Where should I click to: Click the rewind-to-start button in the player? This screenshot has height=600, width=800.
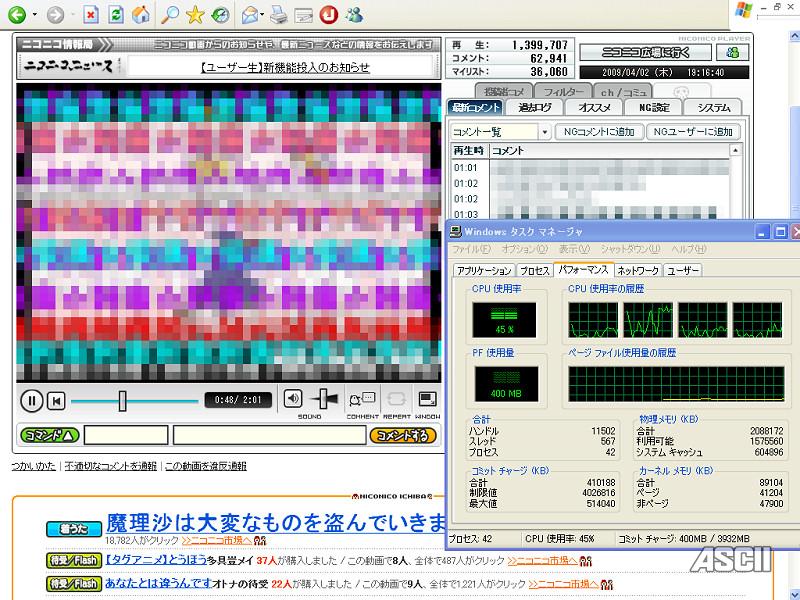[57, 401]
